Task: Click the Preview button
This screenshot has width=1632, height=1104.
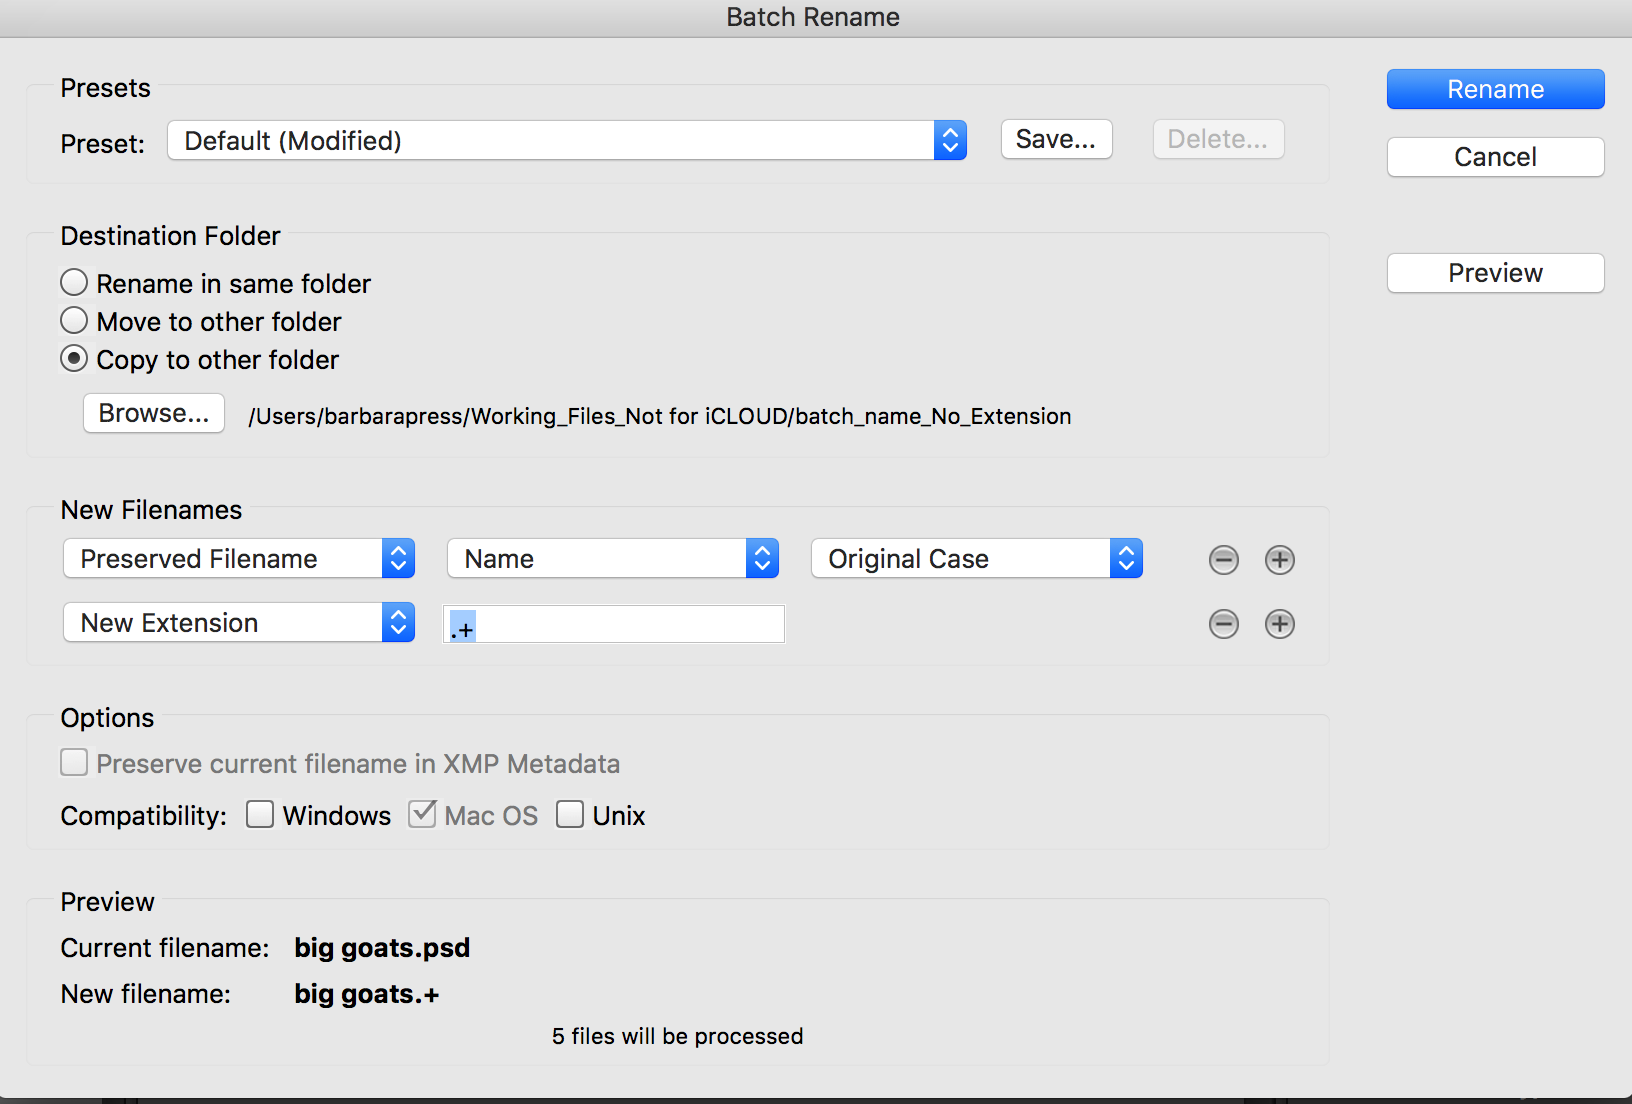Action: point(1495,273)
